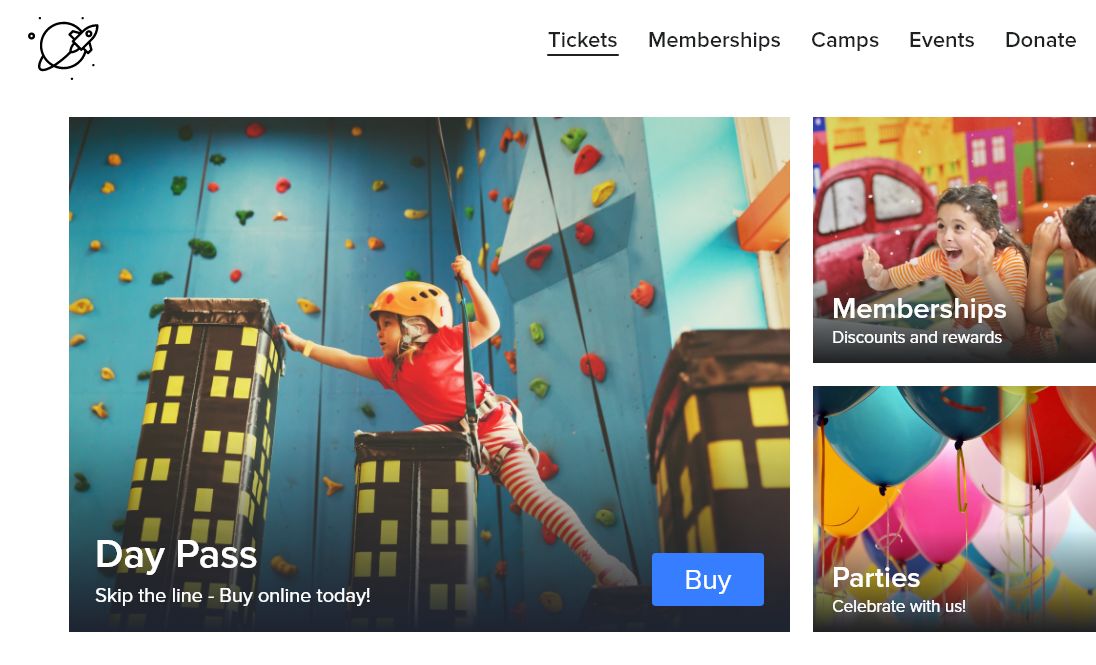Image resolution: width=1096 pixels, height=665 pixels.
Task: Open the Tickets nav item
Action: click(582, 40)
